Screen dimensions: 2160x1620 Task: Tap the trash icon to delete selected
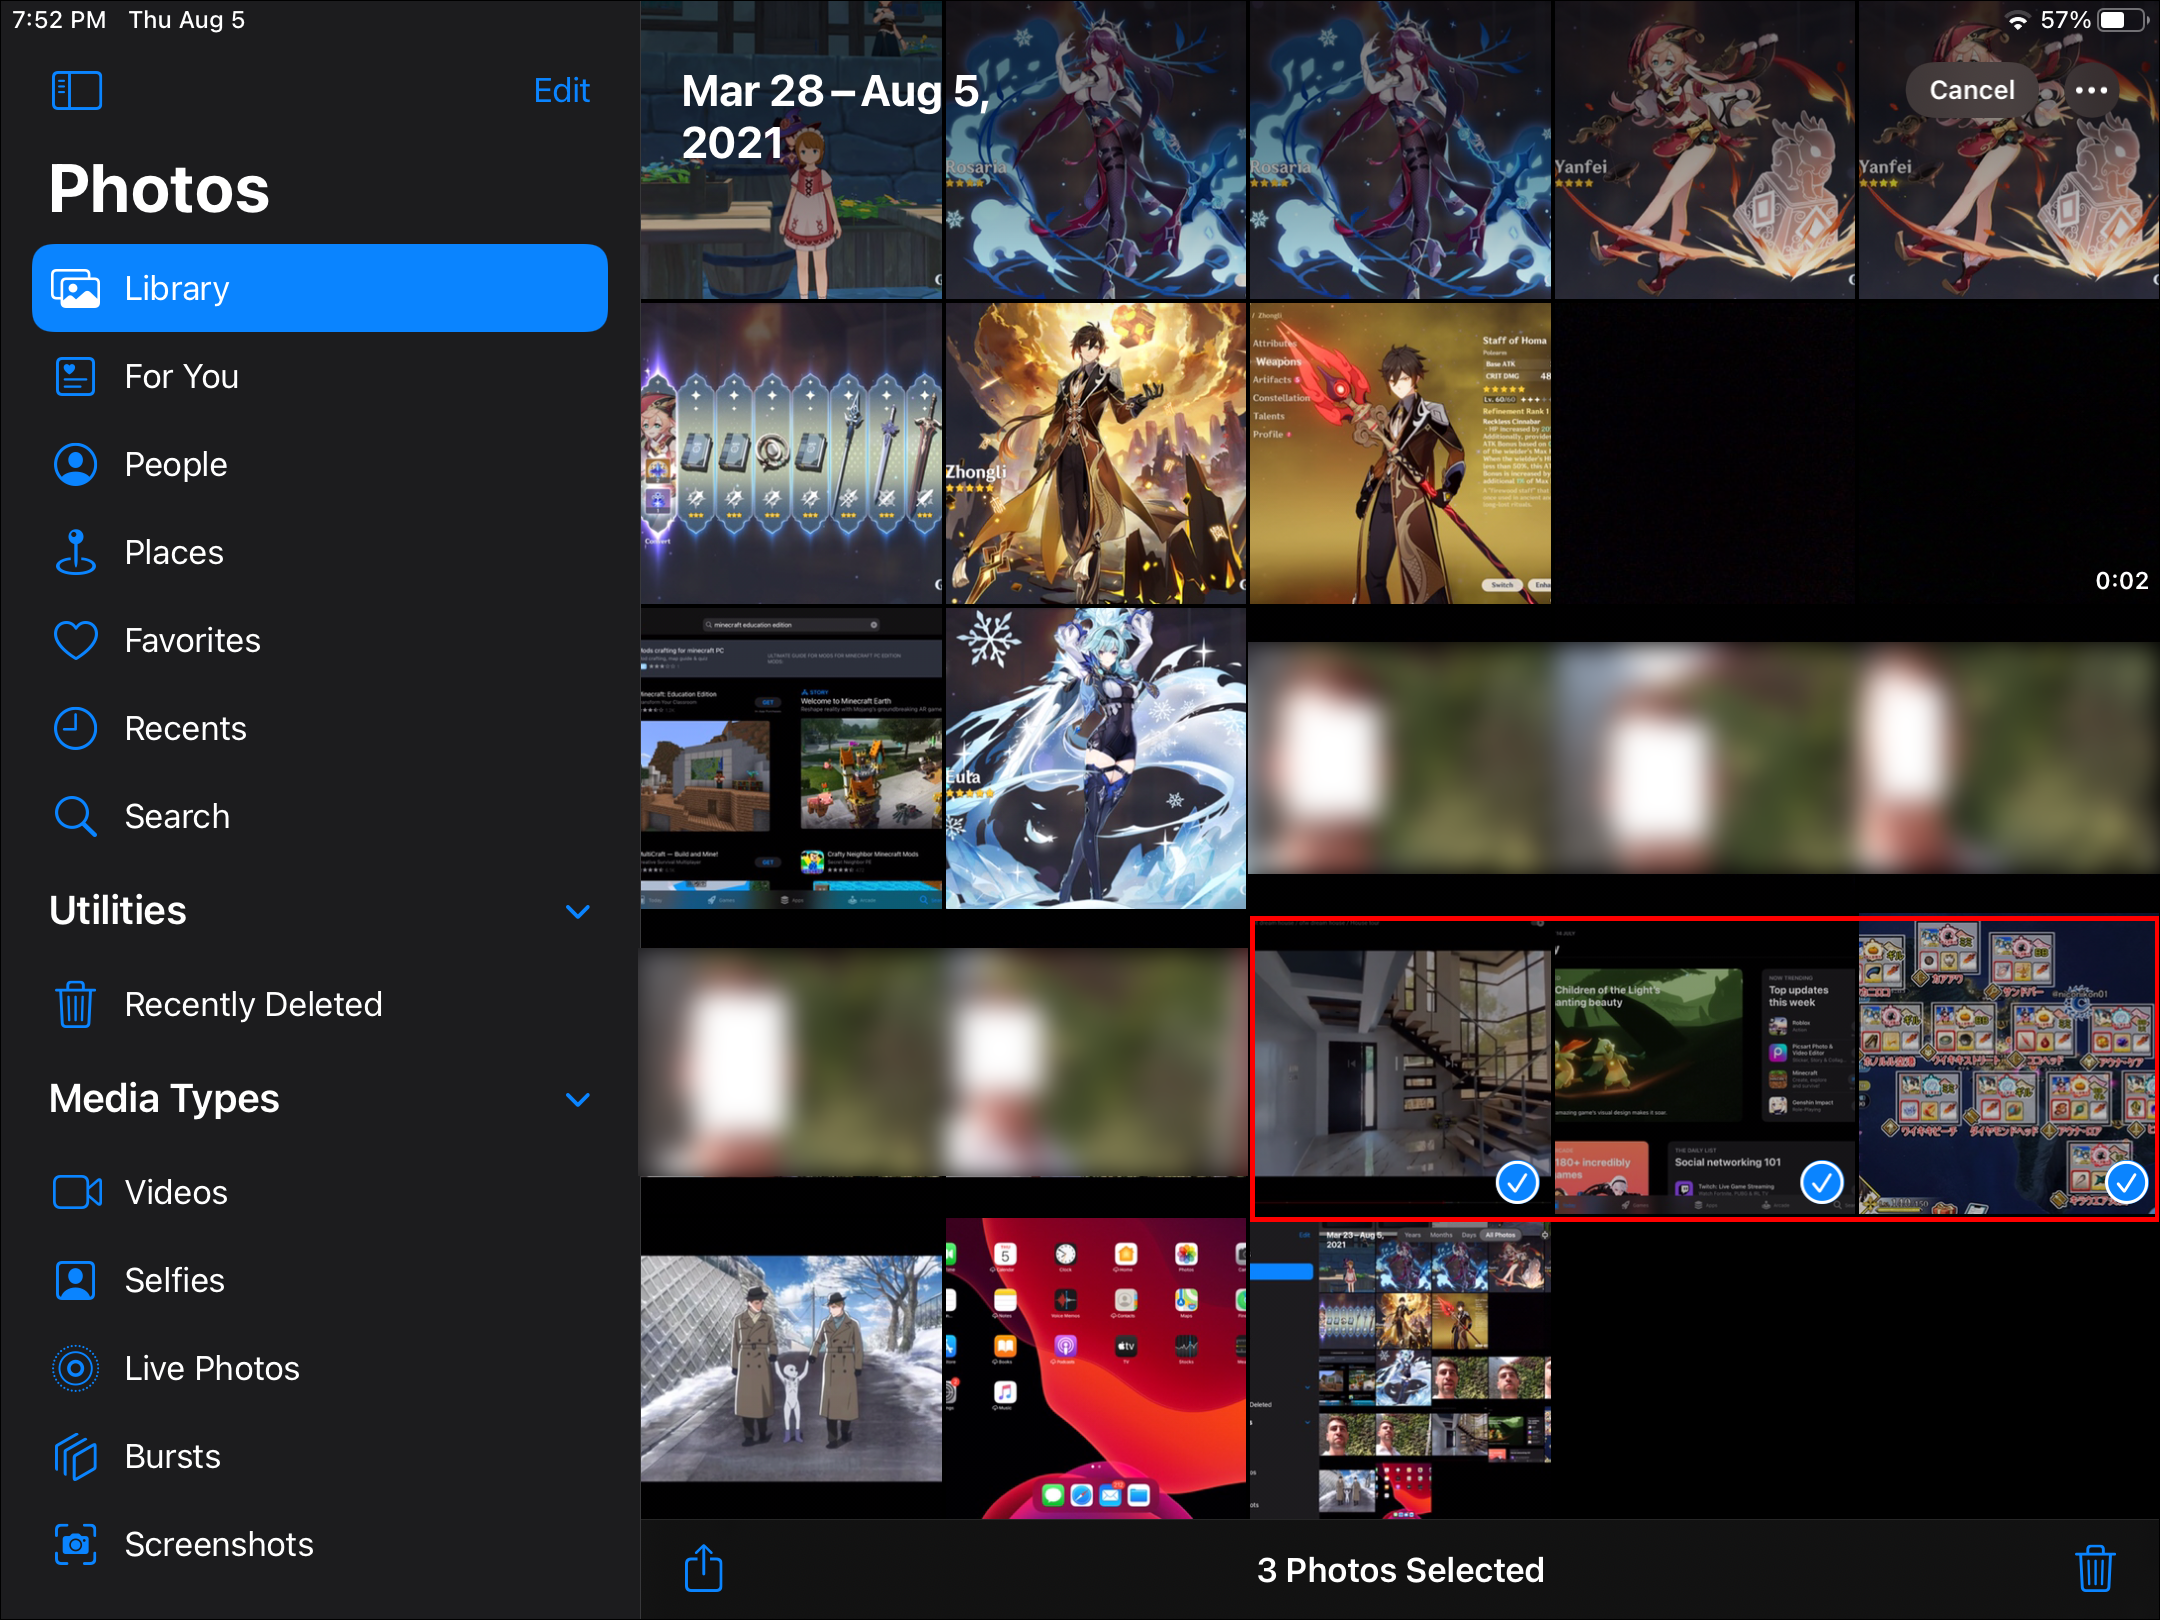pos(2094,1568)
